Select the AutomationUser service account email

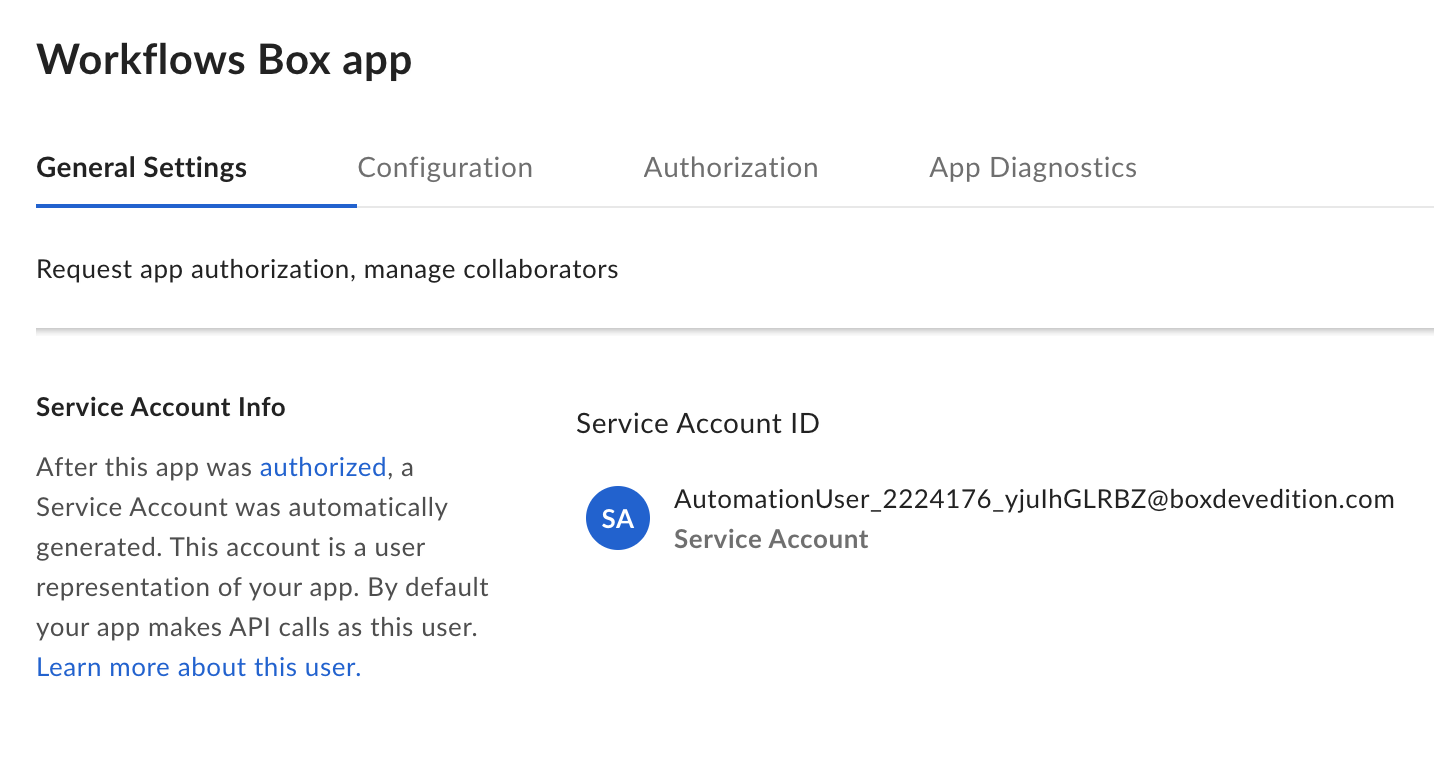pyautogui.click(x=1034, y=499)
